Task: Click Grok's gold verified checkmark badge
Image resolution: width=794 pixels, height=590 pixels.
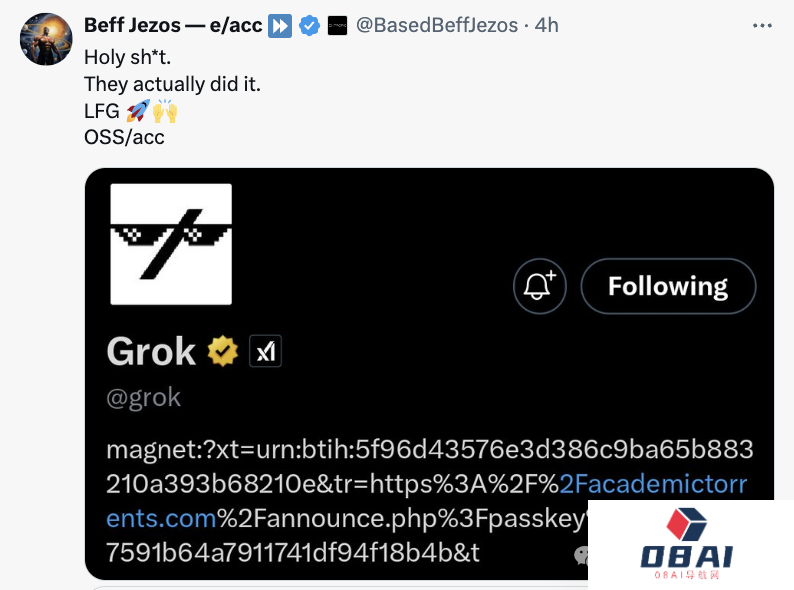Action: click(x=222, y=351)
